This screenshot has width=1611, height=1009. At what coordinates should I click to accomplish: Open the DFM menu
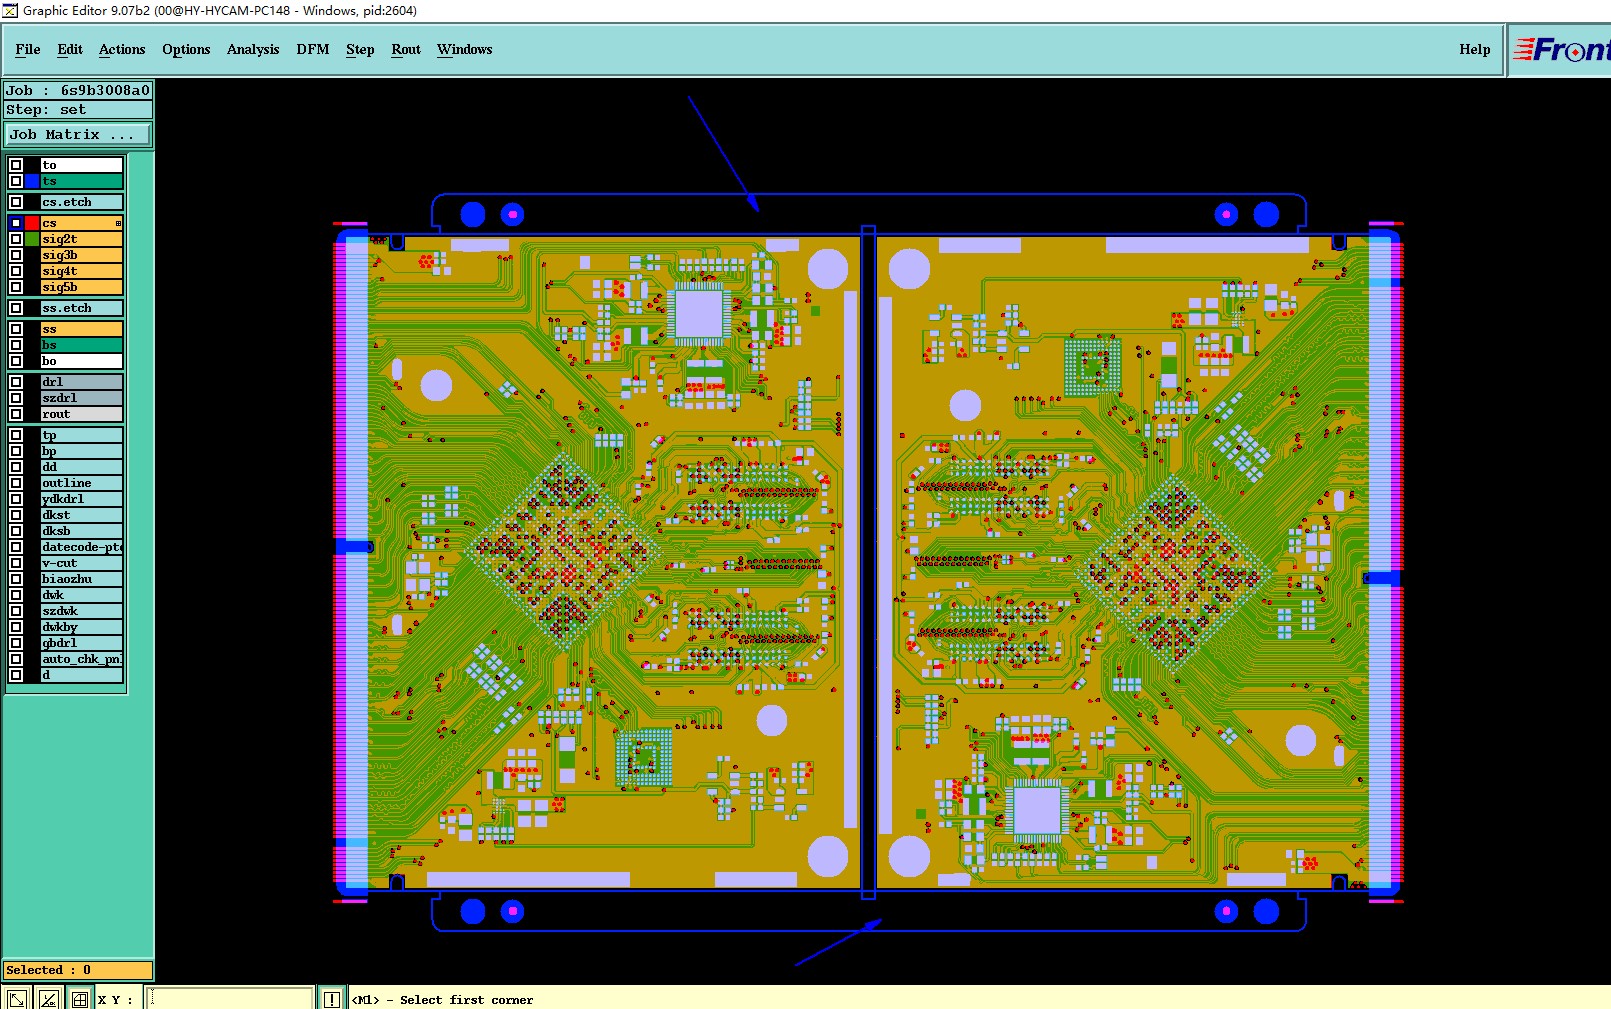pos(313,49)
